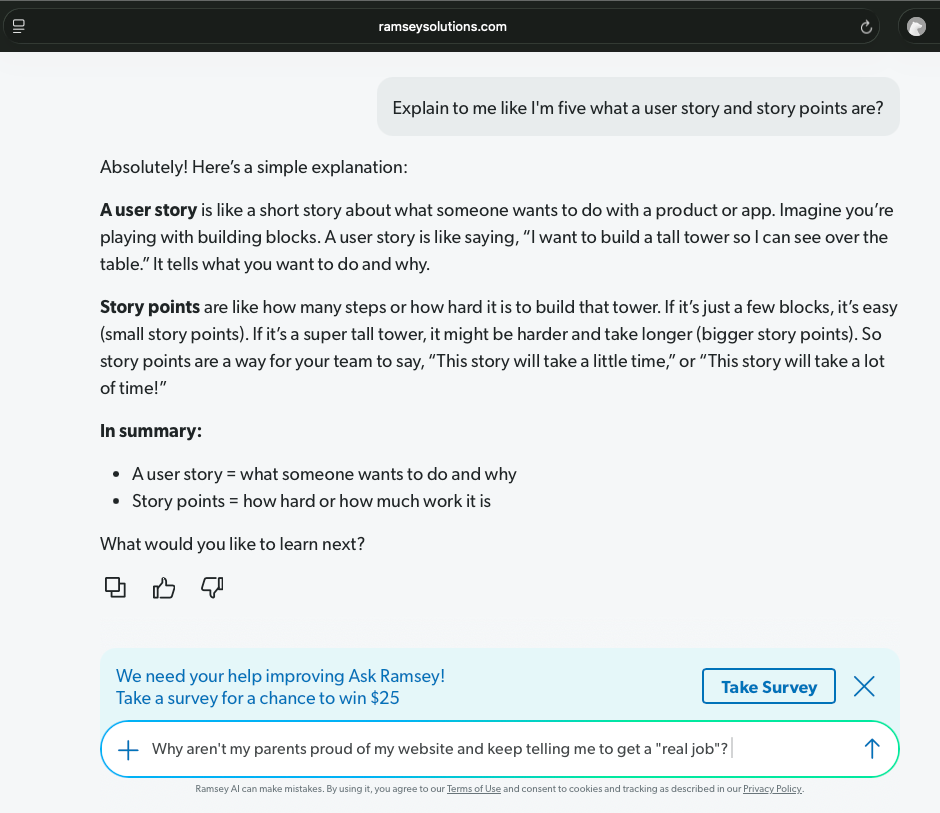Open the browser page menu icon
Screen dimensions: 940x813
19,26
